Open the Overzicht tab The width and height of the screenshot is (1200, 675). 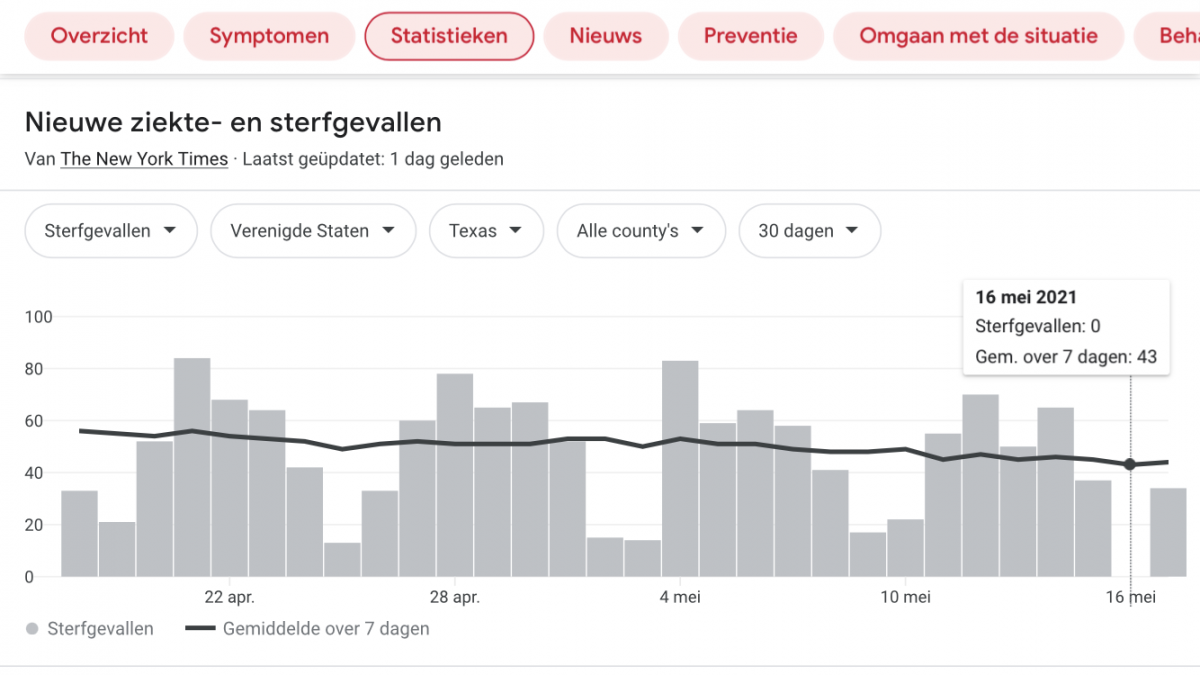pos(99,36)
